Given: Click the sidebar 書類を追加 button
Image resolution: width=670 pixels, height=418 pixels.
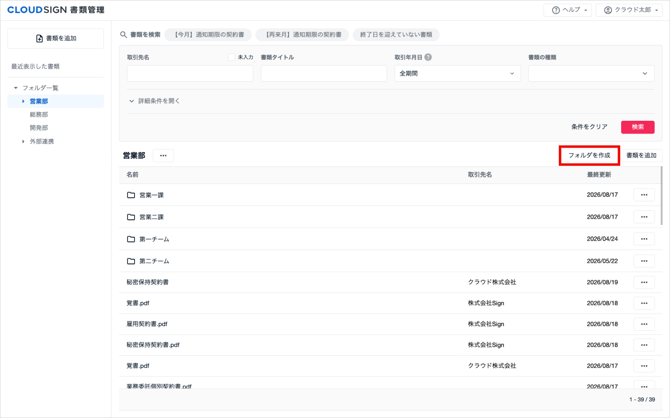Looking at the screenshot, I should click(56, 38).
